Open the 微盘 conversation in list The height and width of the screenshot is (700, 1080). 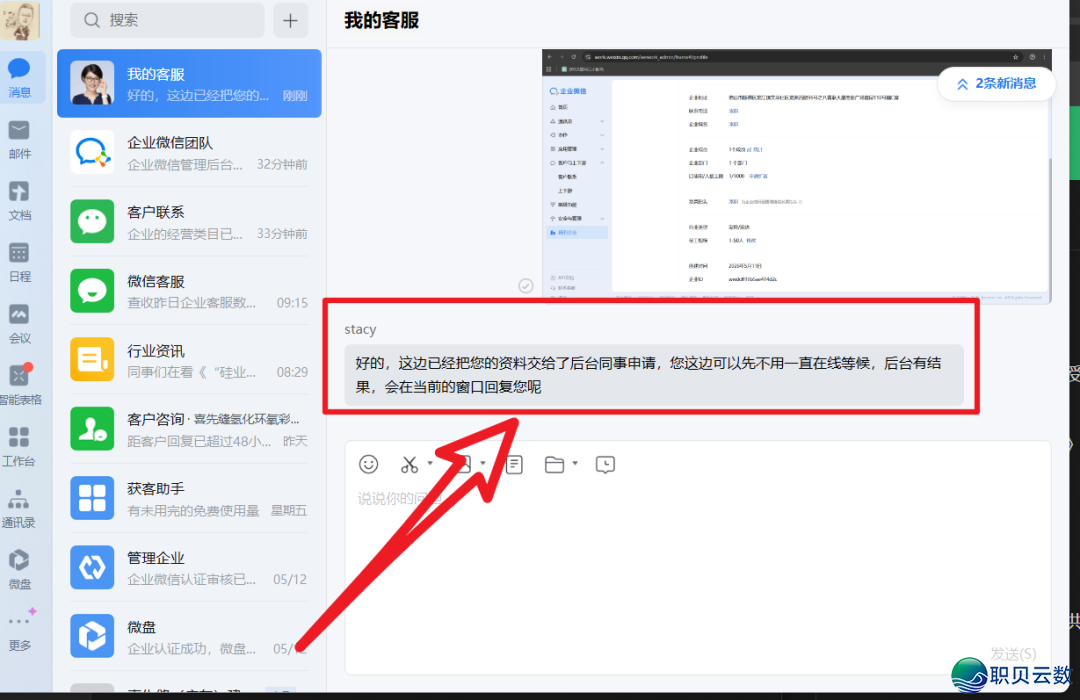[189, 636]
